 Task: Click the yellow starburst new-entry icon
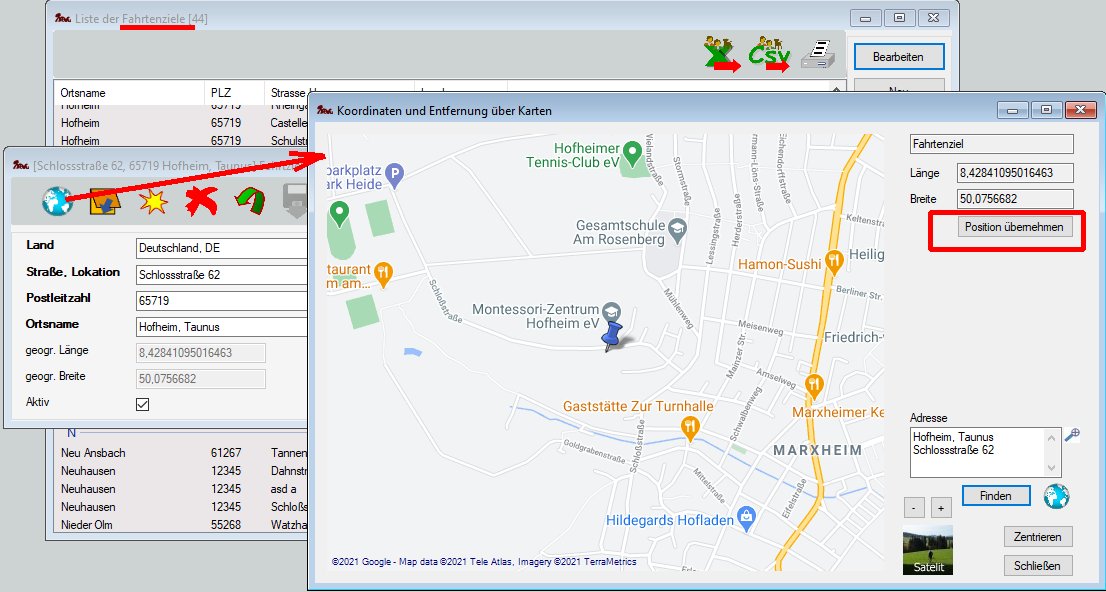click(x=154, y=202)
